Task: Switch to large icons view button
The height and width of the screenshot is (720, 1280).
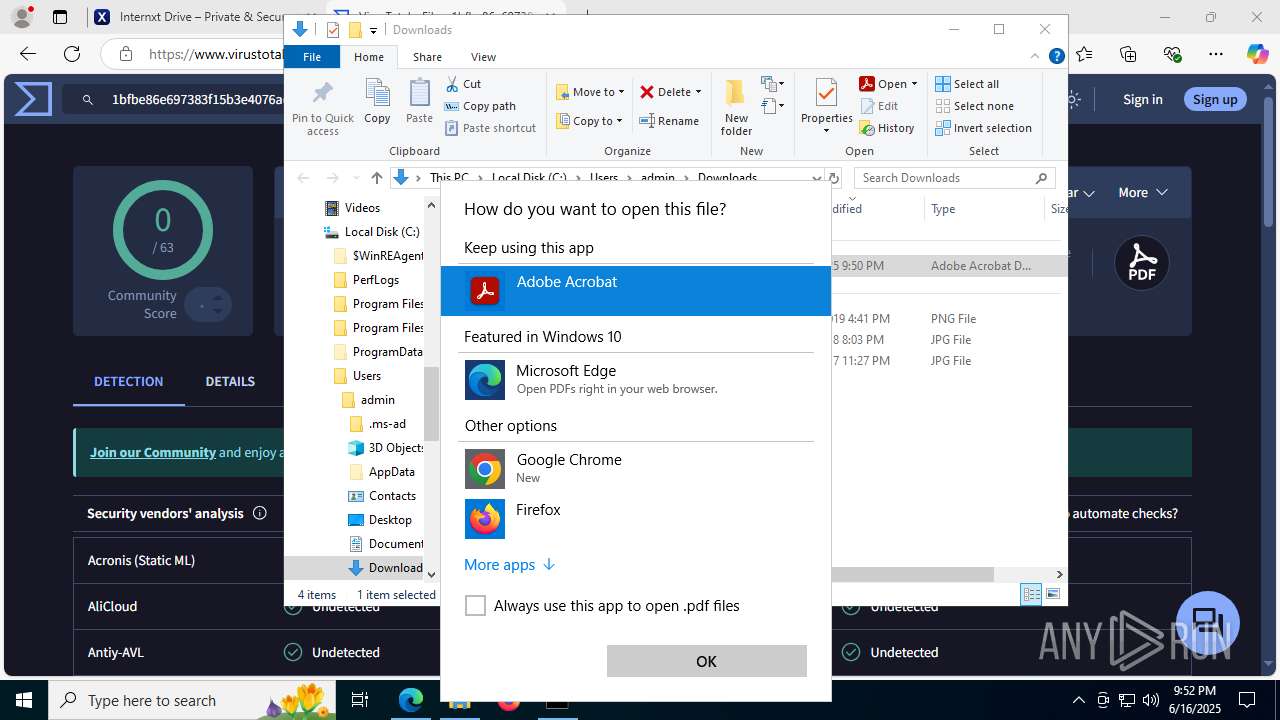Action: (x=1052, y=594)
